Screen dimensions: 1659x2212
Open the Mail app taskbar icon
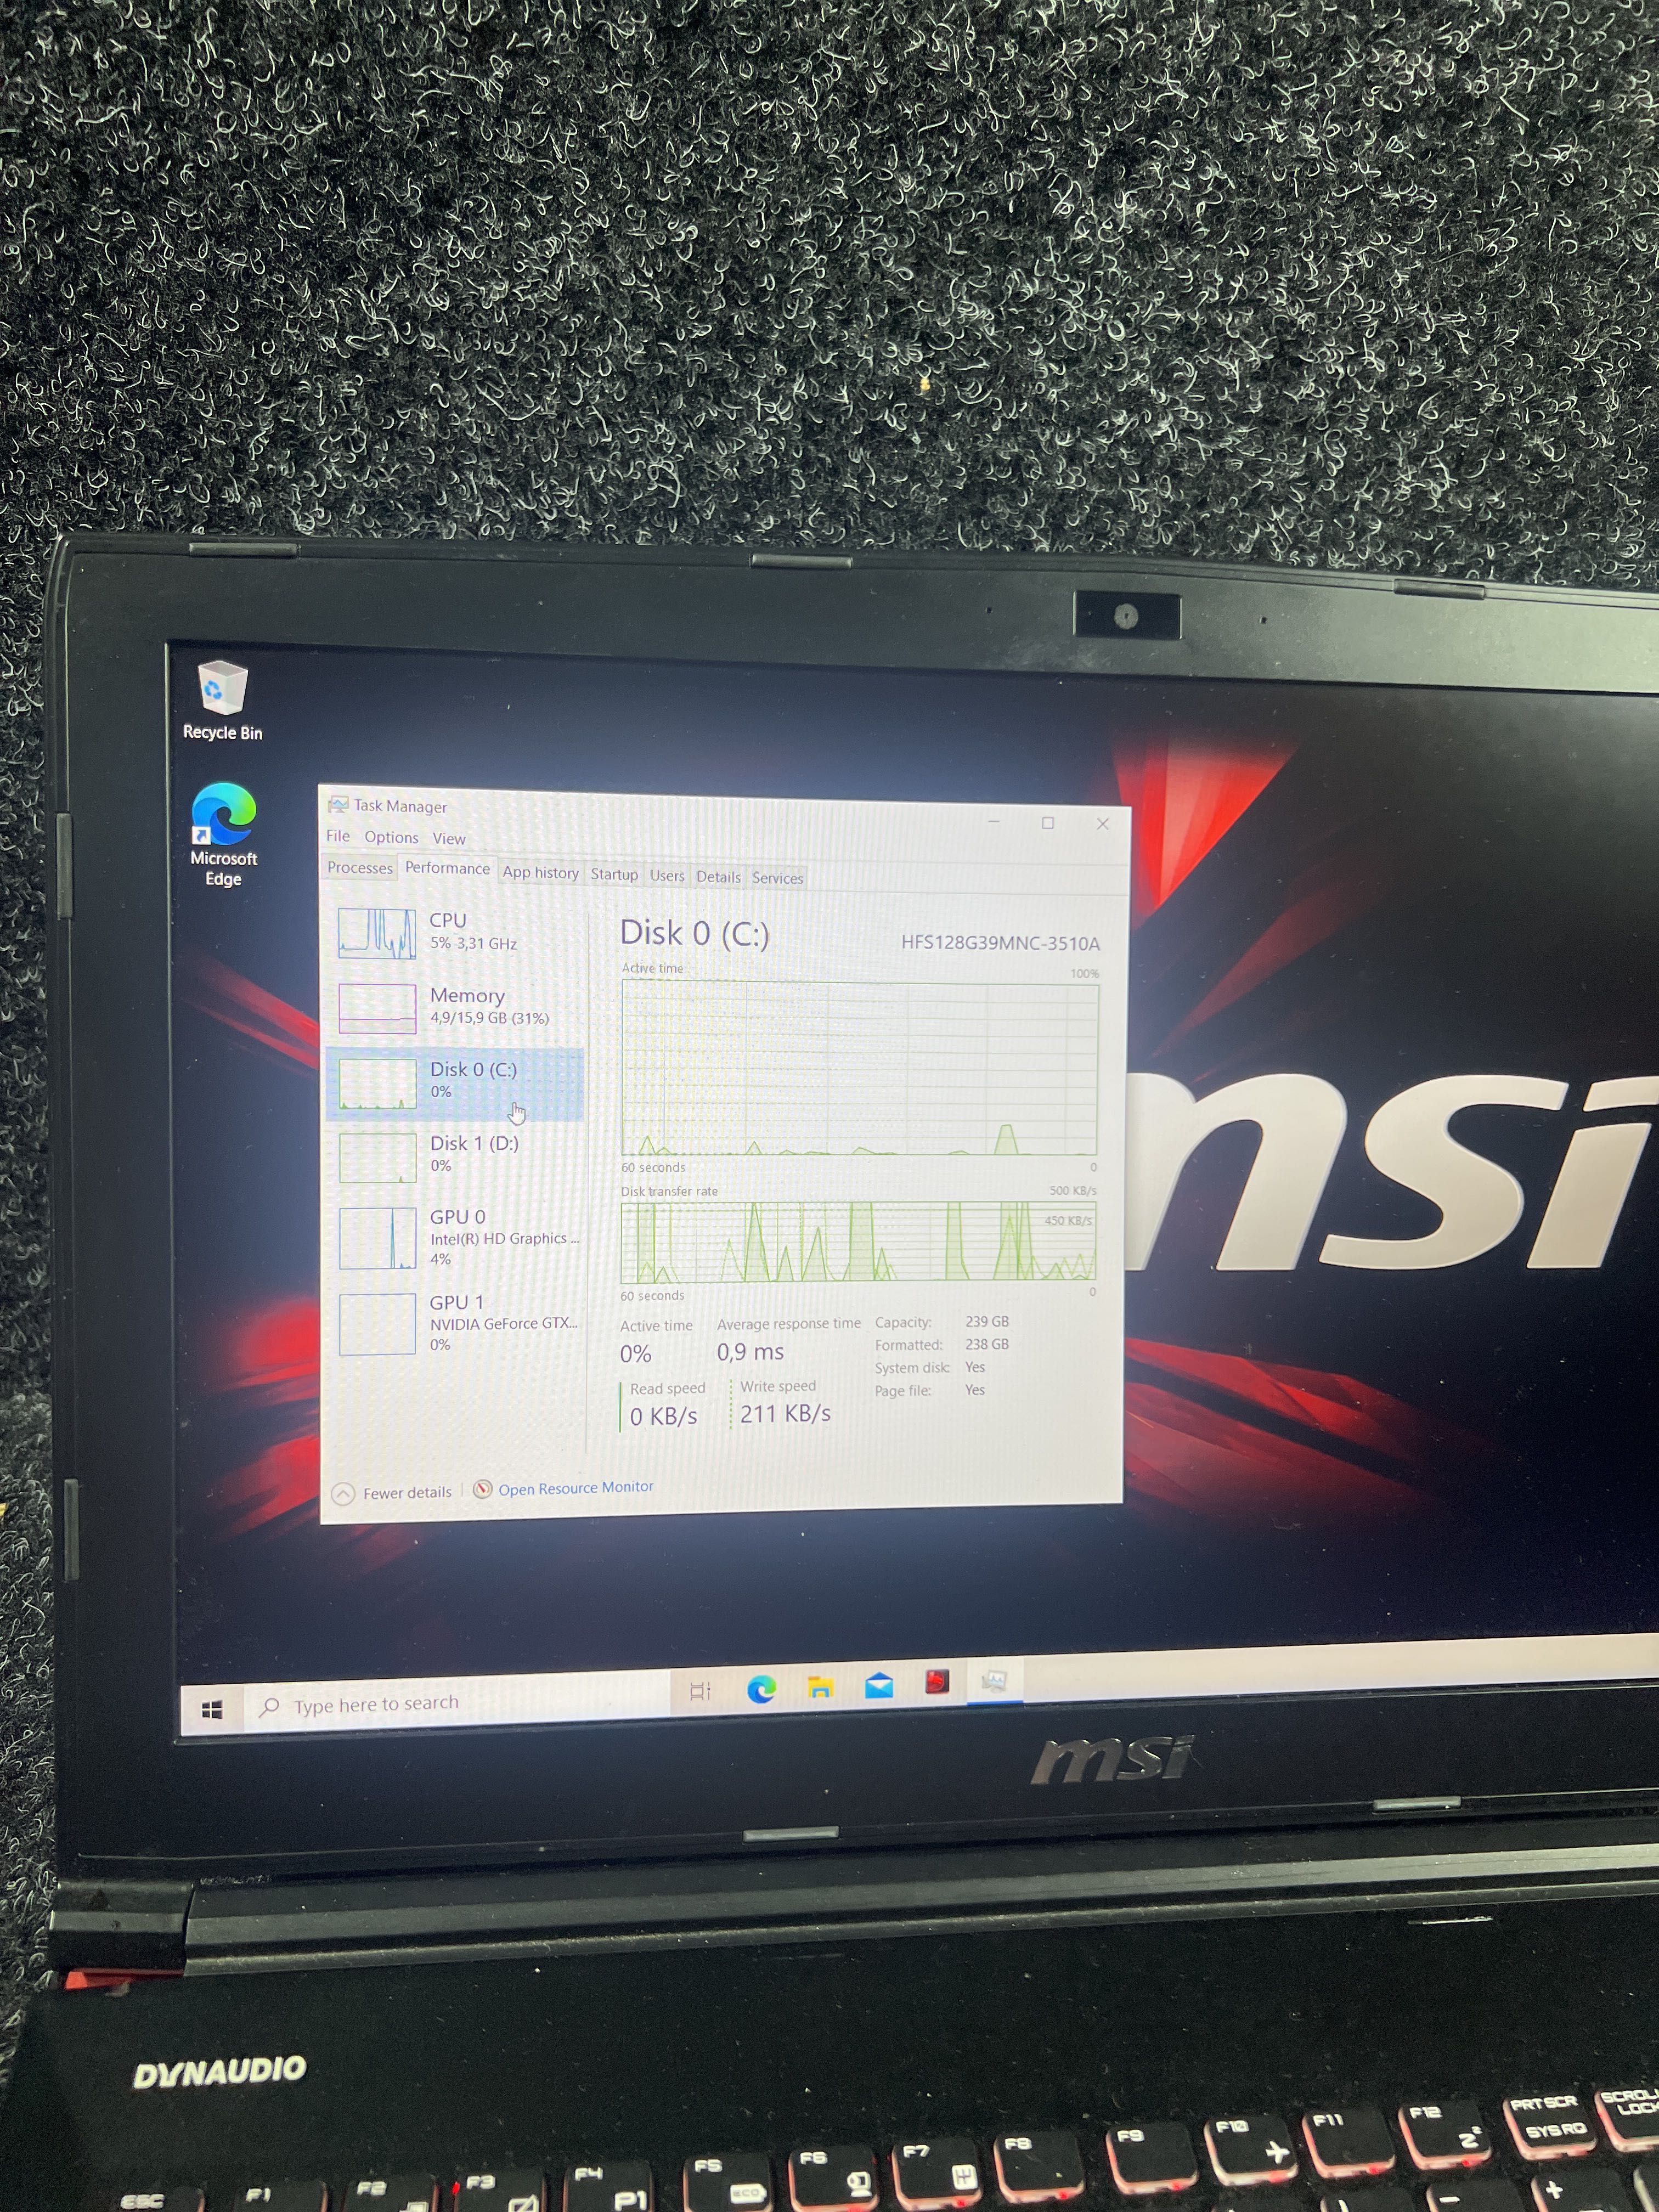[x=879, y=1686]
